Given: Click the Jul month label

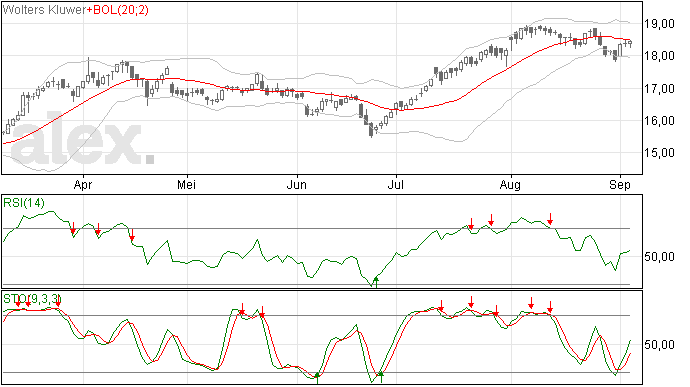Looking at the screenshot, I should 396,185.
